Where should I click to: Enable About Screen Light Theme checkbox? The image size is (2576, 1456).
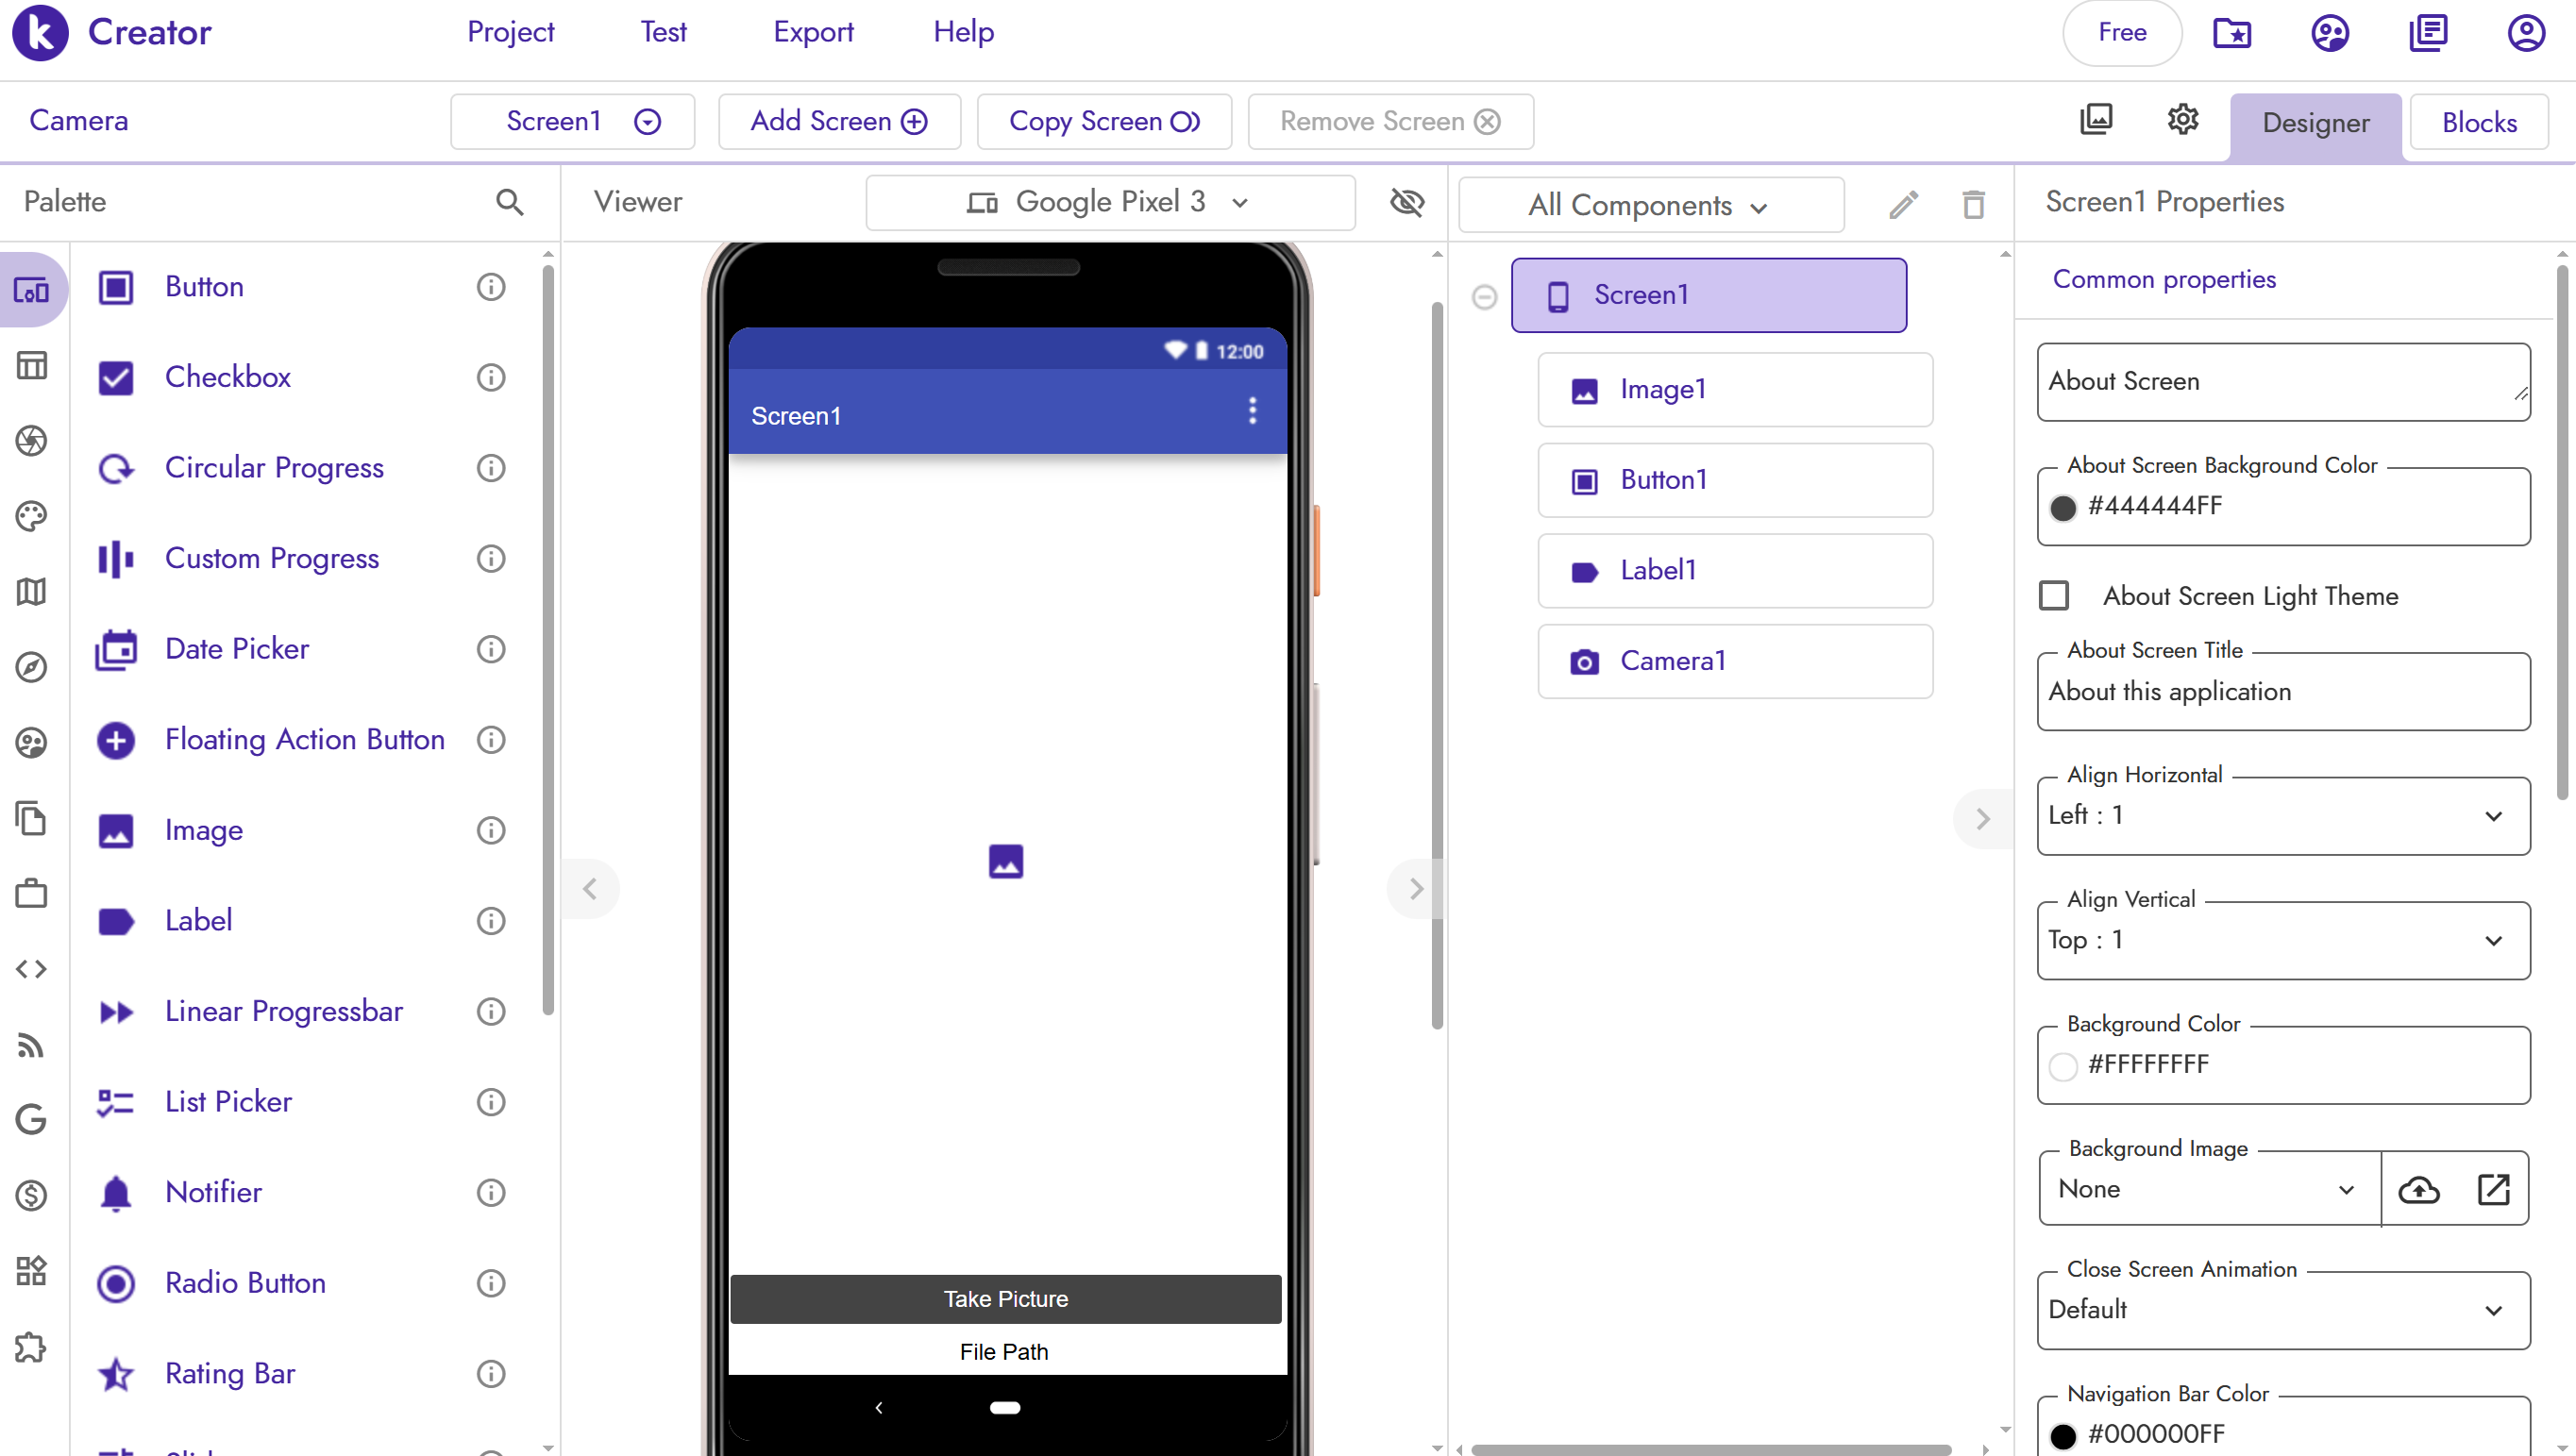pyautogui.click(x=2054, y=596)
